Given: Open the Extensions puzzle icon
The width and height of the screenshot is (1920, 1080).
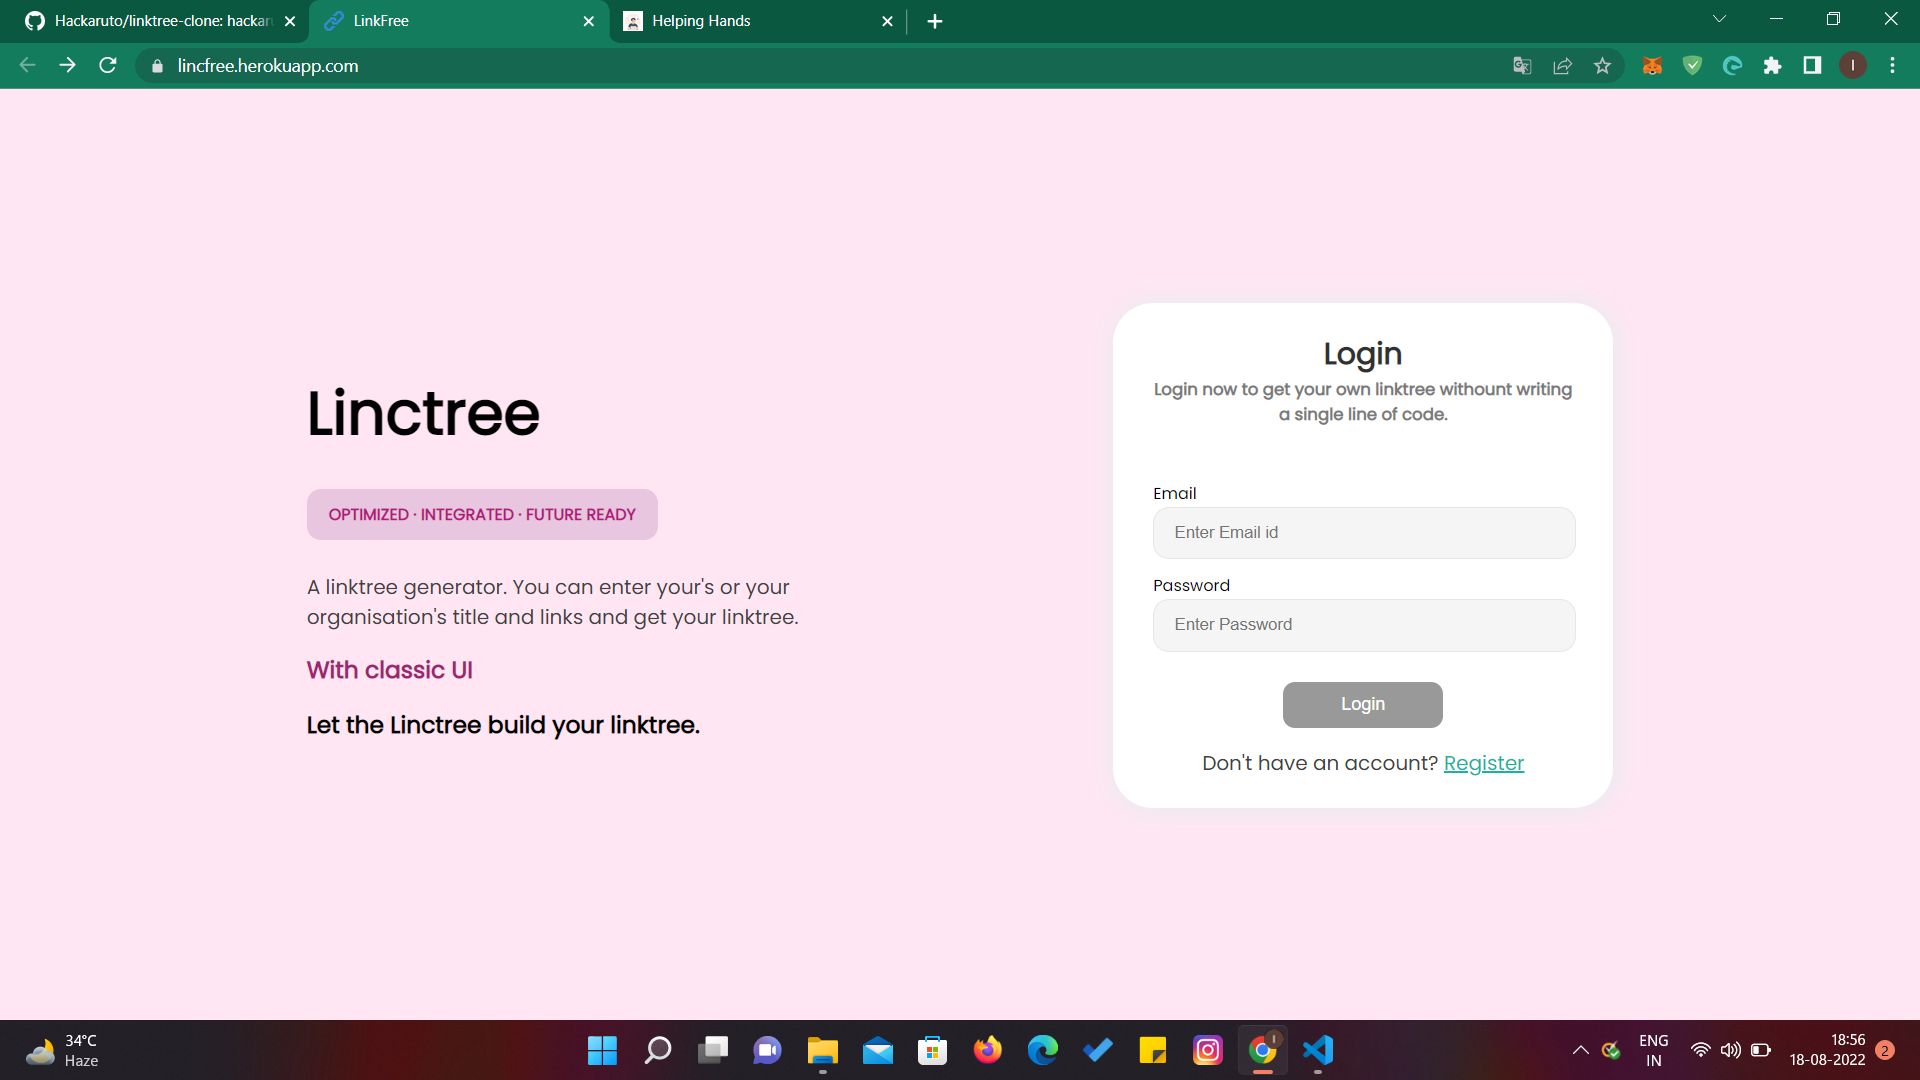Looking at the screenshot, I should coord(1772,66).
